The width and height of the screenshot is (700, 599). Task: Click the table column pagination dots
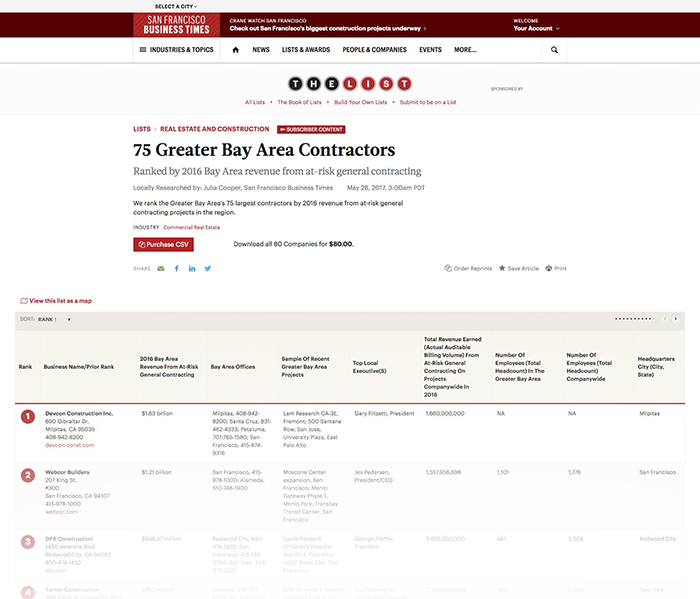click(634, 319)
